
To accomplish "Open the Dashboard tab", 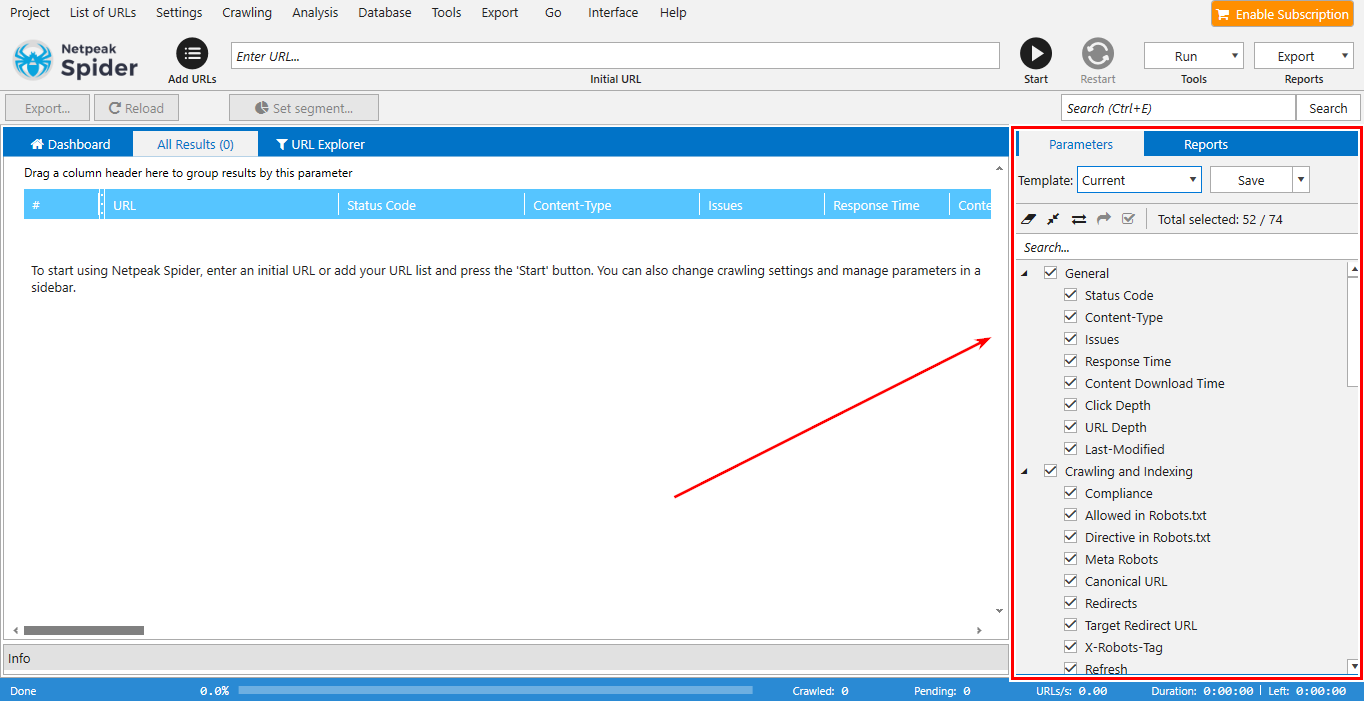I will (x=70, y=144).
